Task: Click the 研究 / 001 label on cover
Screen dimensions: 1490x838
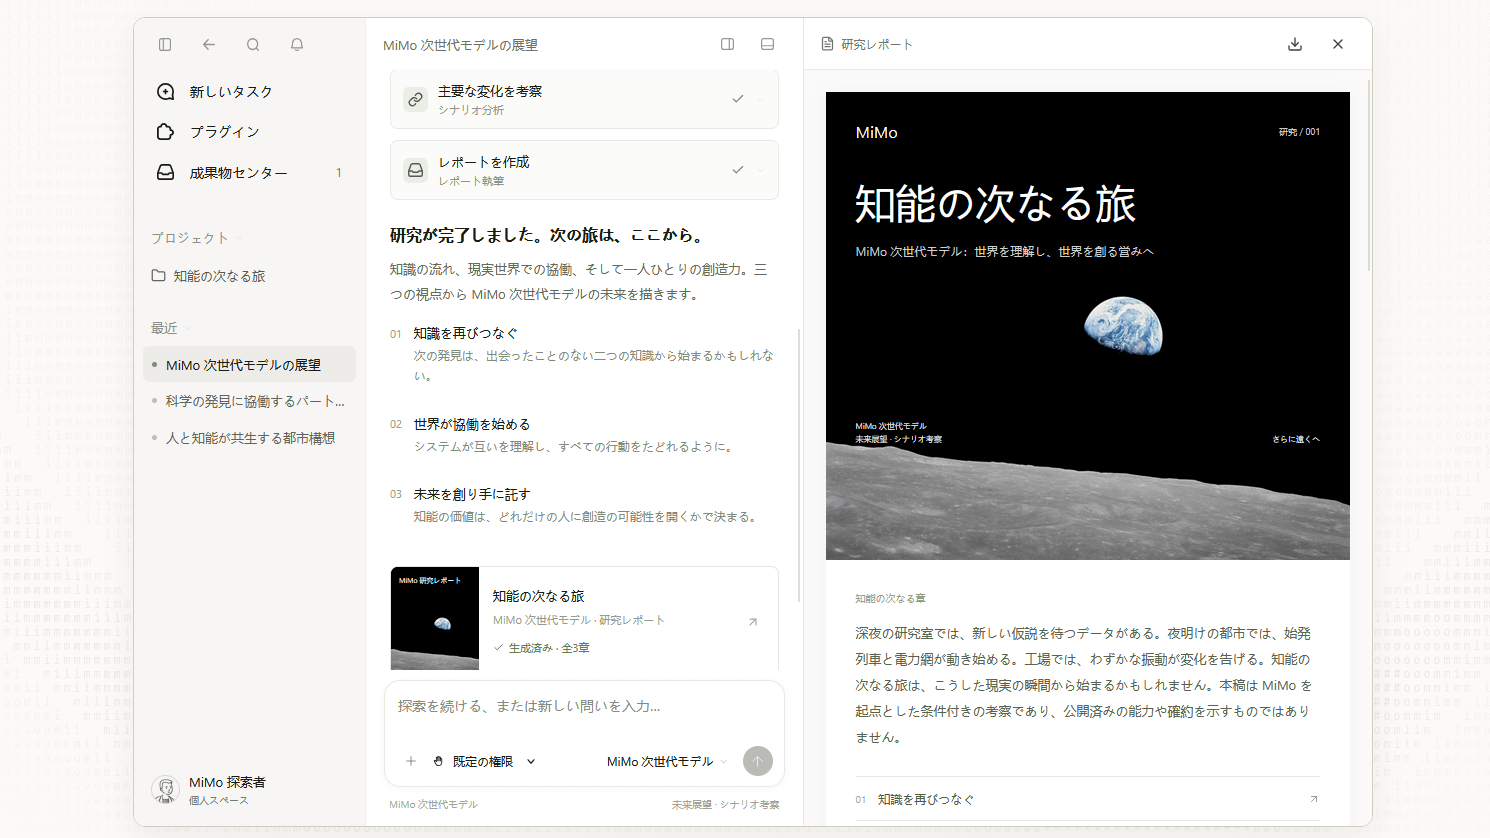Action: coord(1299,132)
